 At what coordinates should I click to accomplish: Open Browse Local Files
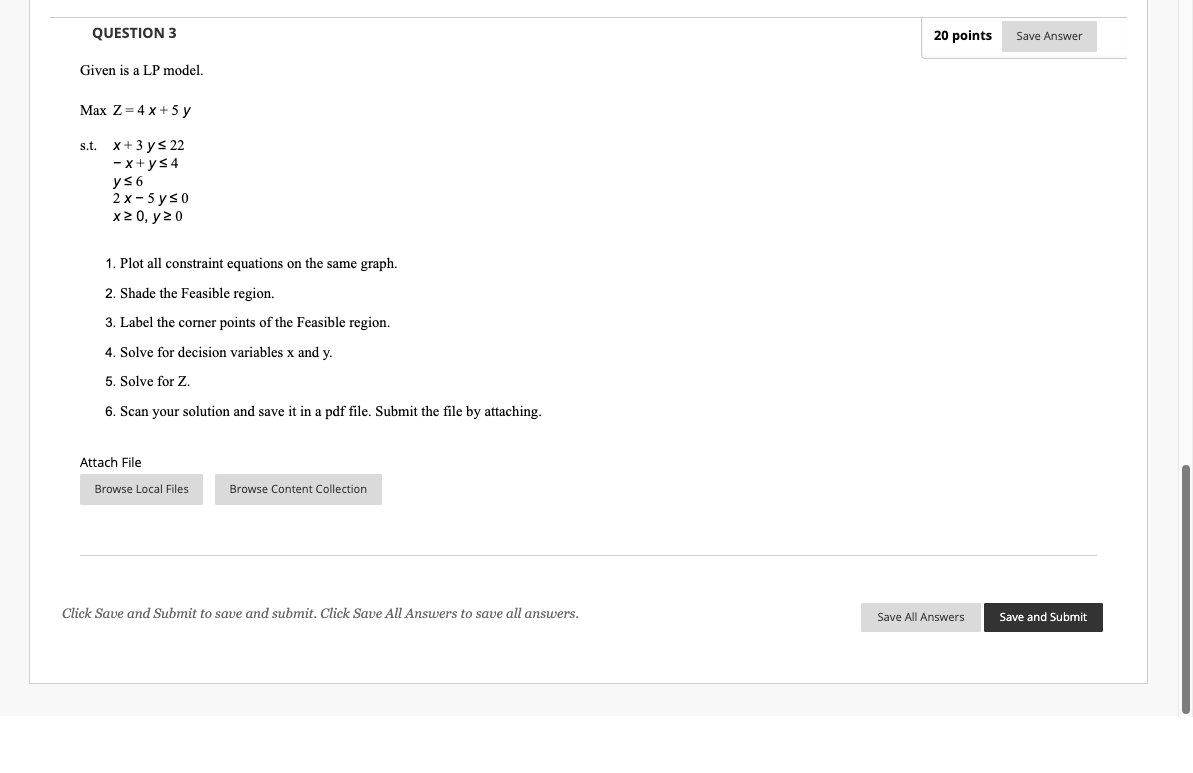click(x=142, y=489)
